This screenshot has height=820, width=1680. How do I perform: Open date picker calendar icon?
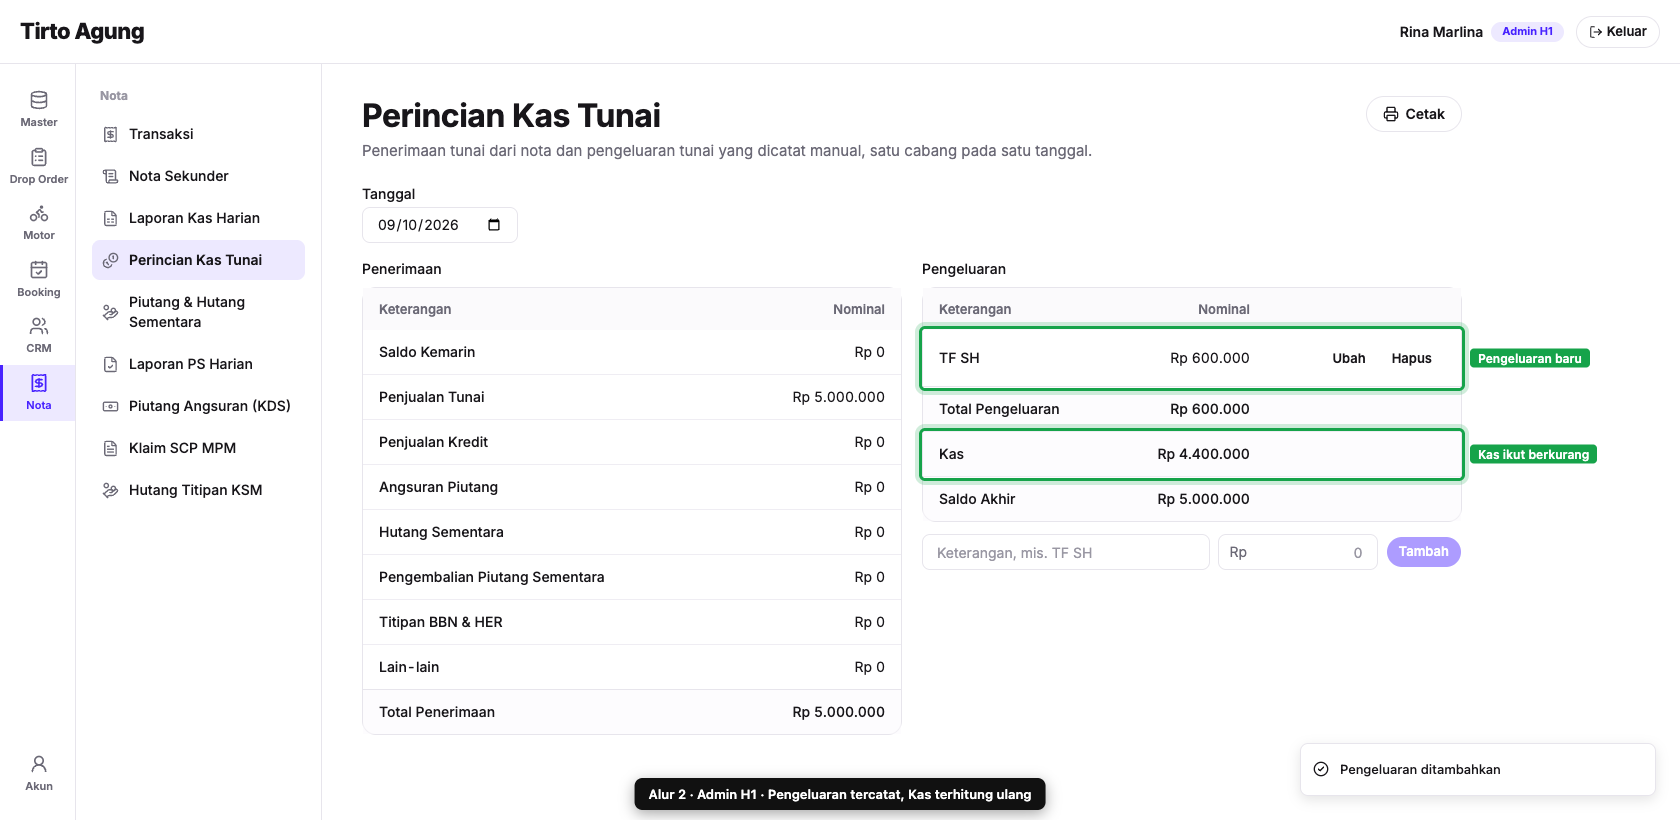494,225
